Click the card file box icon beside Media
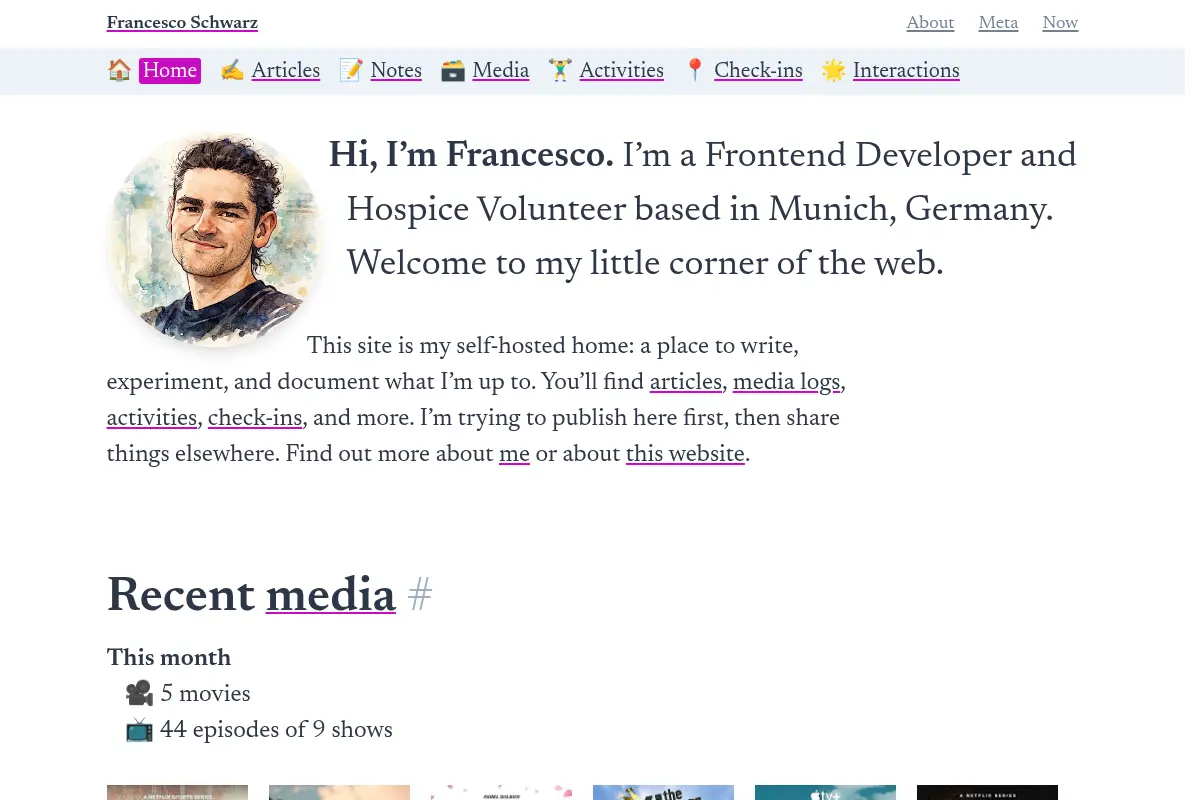Image resolution: width=1200 pixels, height=800 pixels. [x=453, y=71]
